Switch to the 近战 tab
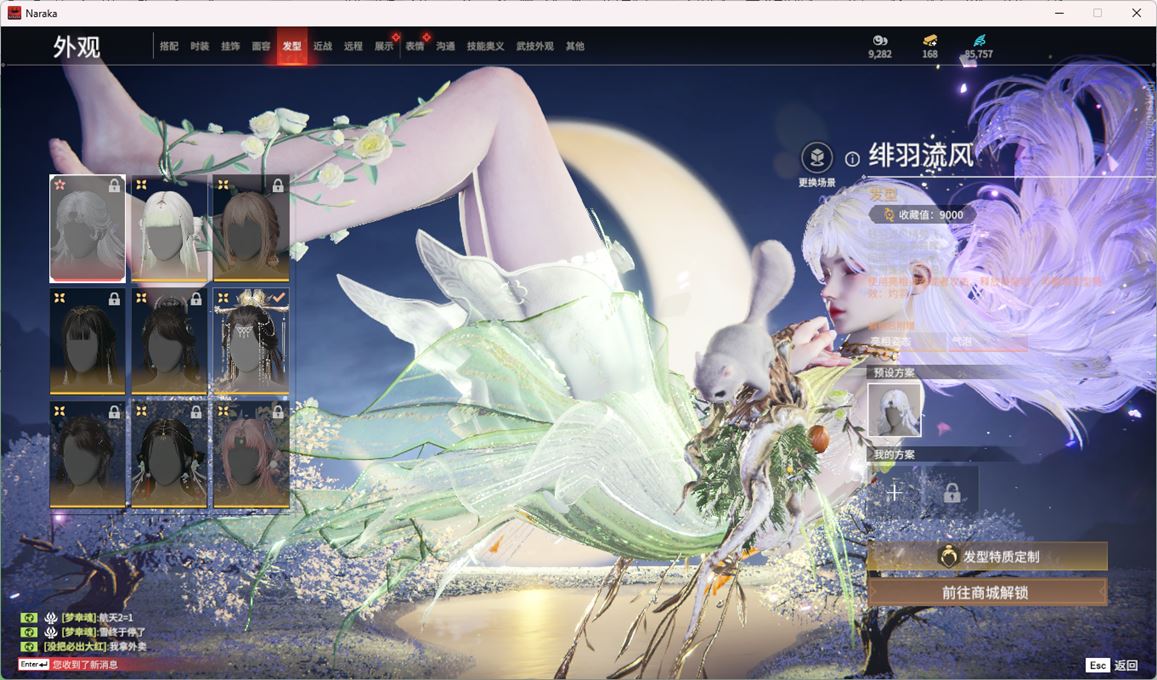Screen dimensions: 1157x680 click(322, 46)
